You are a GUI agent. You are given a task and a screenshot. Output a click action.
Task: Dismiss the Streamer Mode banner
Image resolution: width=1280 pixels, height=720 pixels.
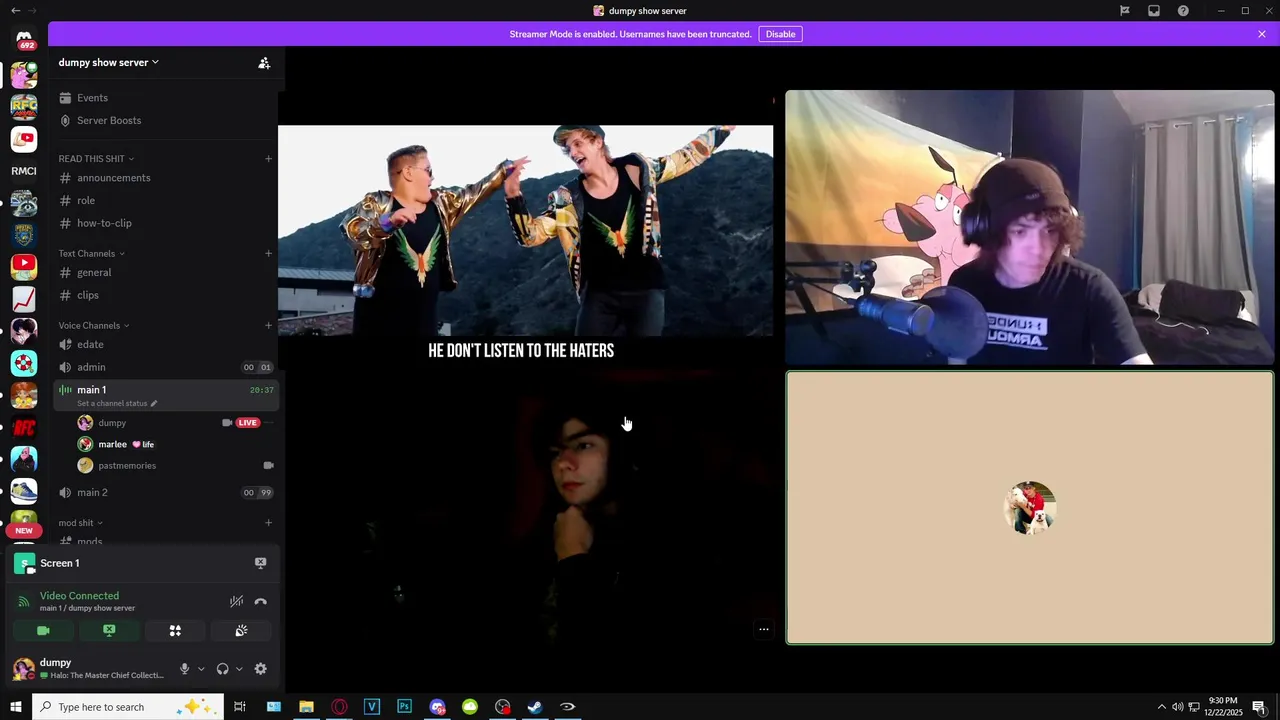(1262, 34)
